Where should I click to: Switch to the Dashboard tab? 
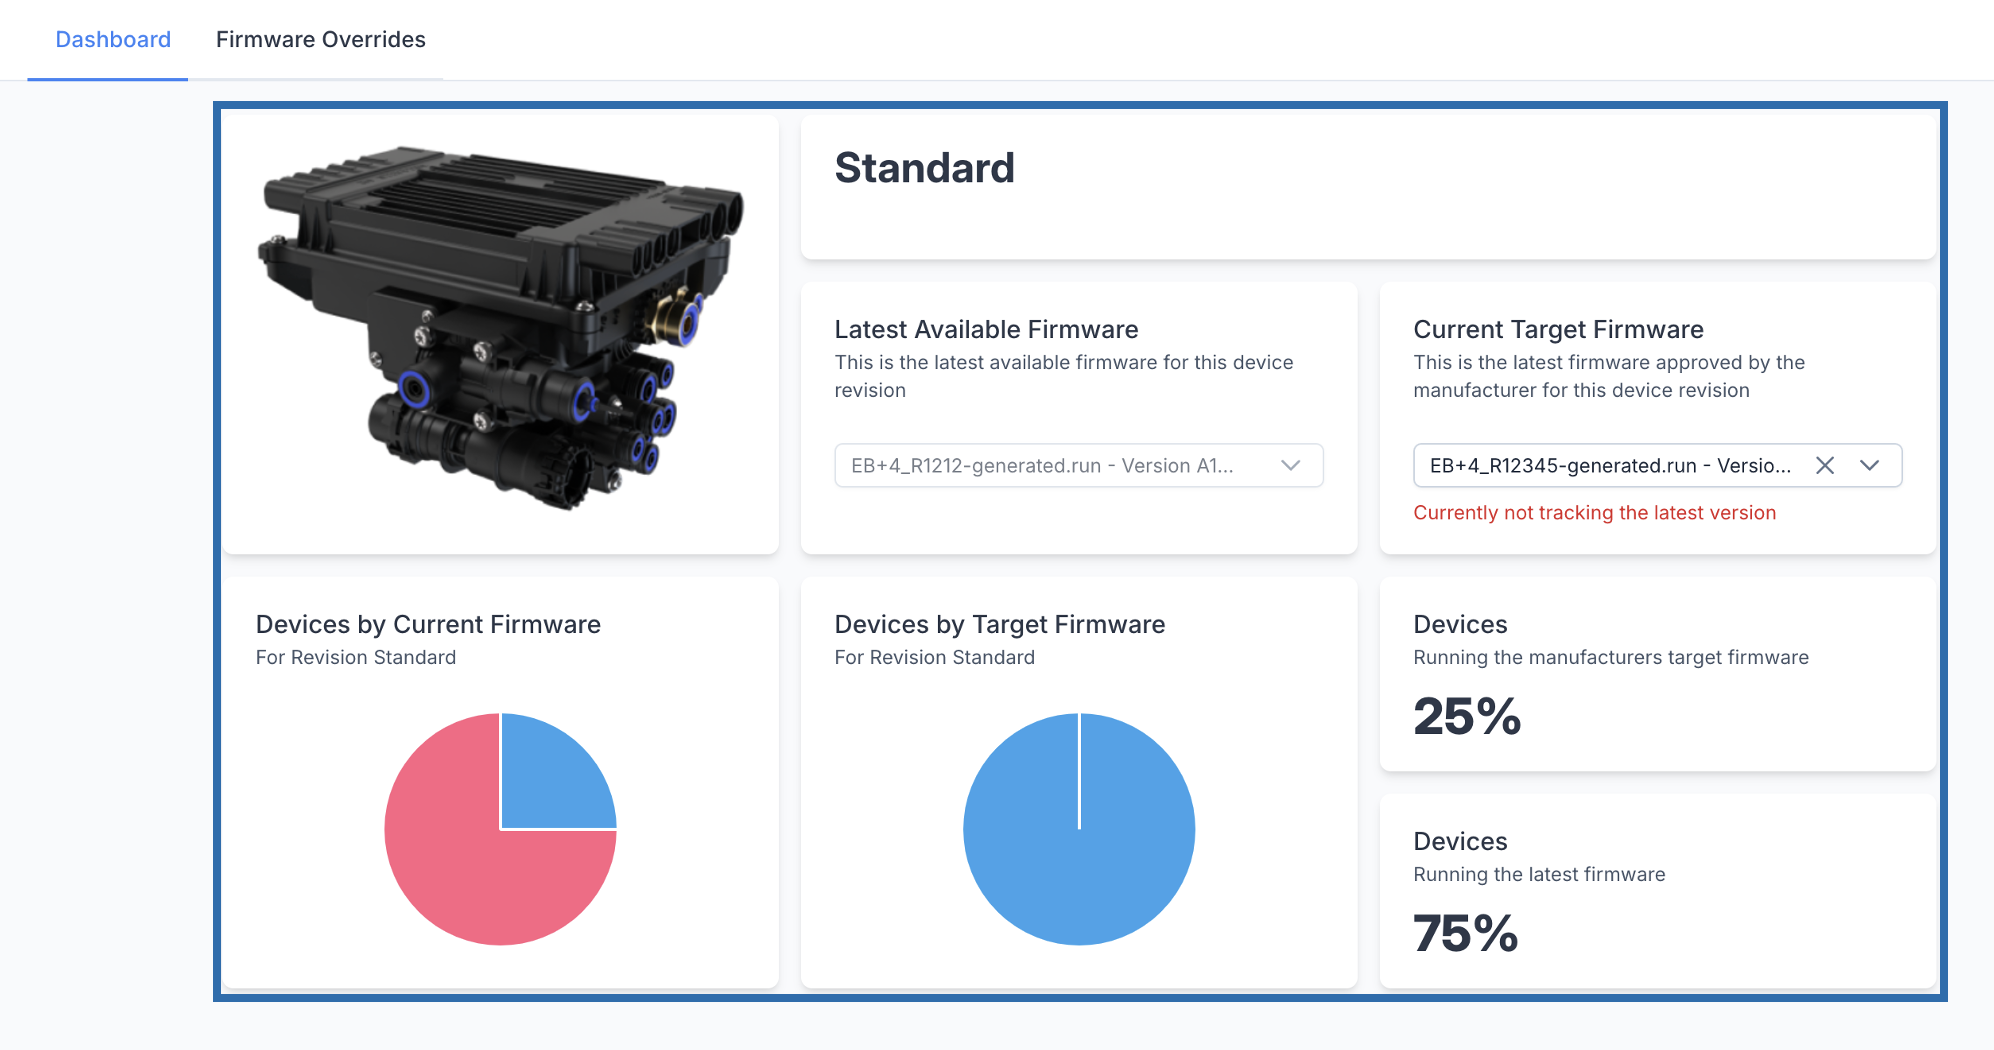tap(113, 40)
